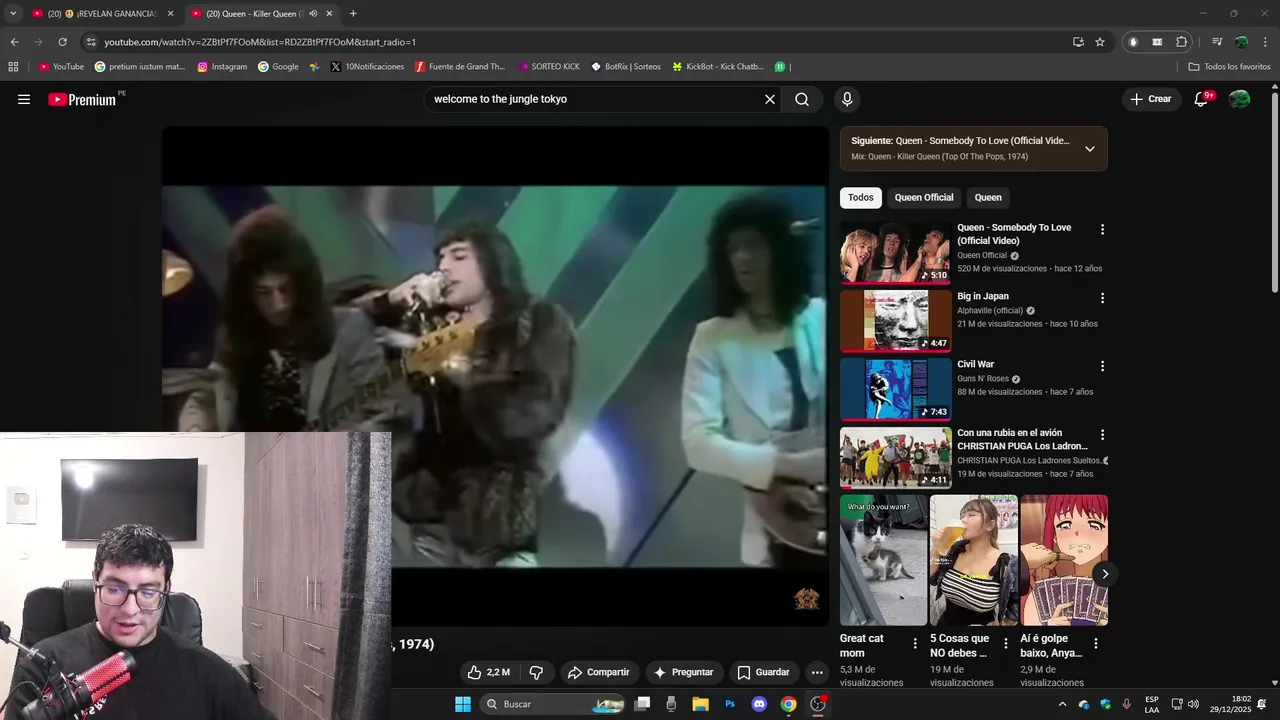Open options for Somebody To Love video
This screenshot has width=1280, height=720.
1102,229
